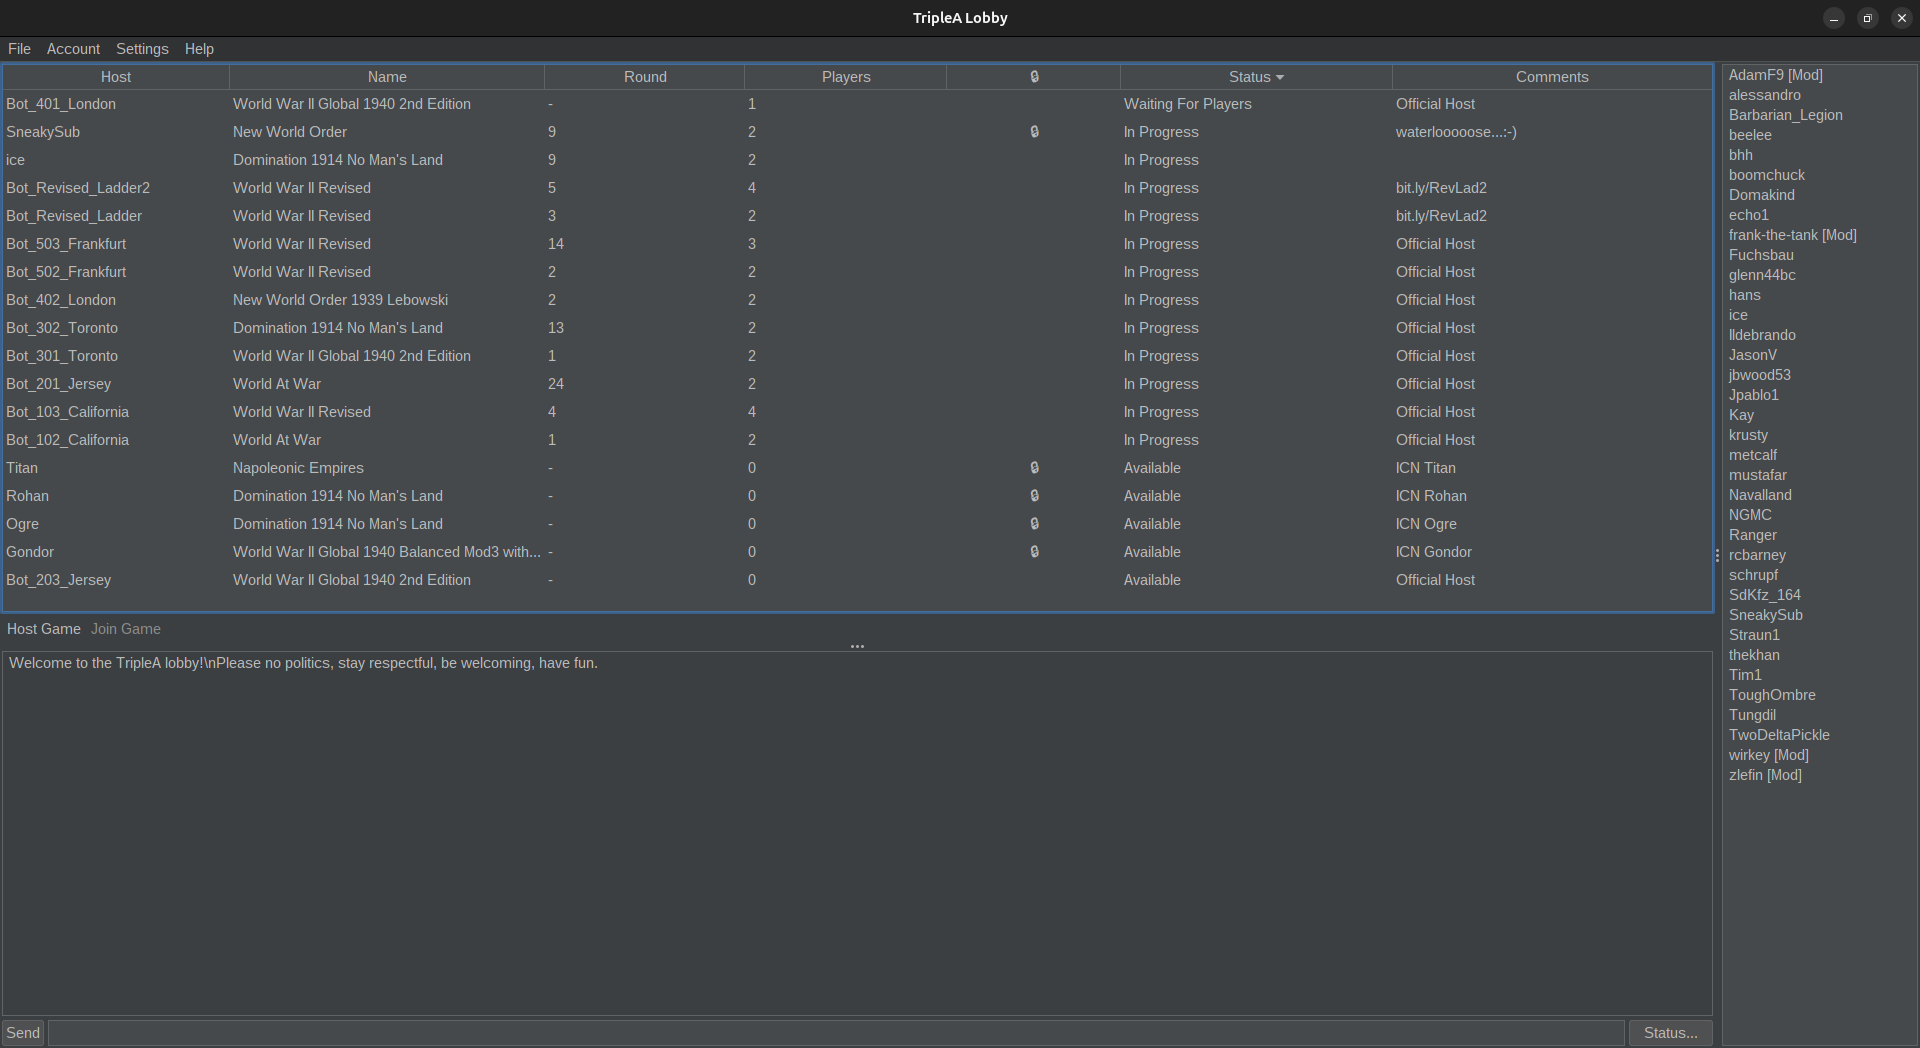Viewport: 1920px width, 1048px height.
Task: Select the Bot_401_London game row
Action: (x=857, y=104)
